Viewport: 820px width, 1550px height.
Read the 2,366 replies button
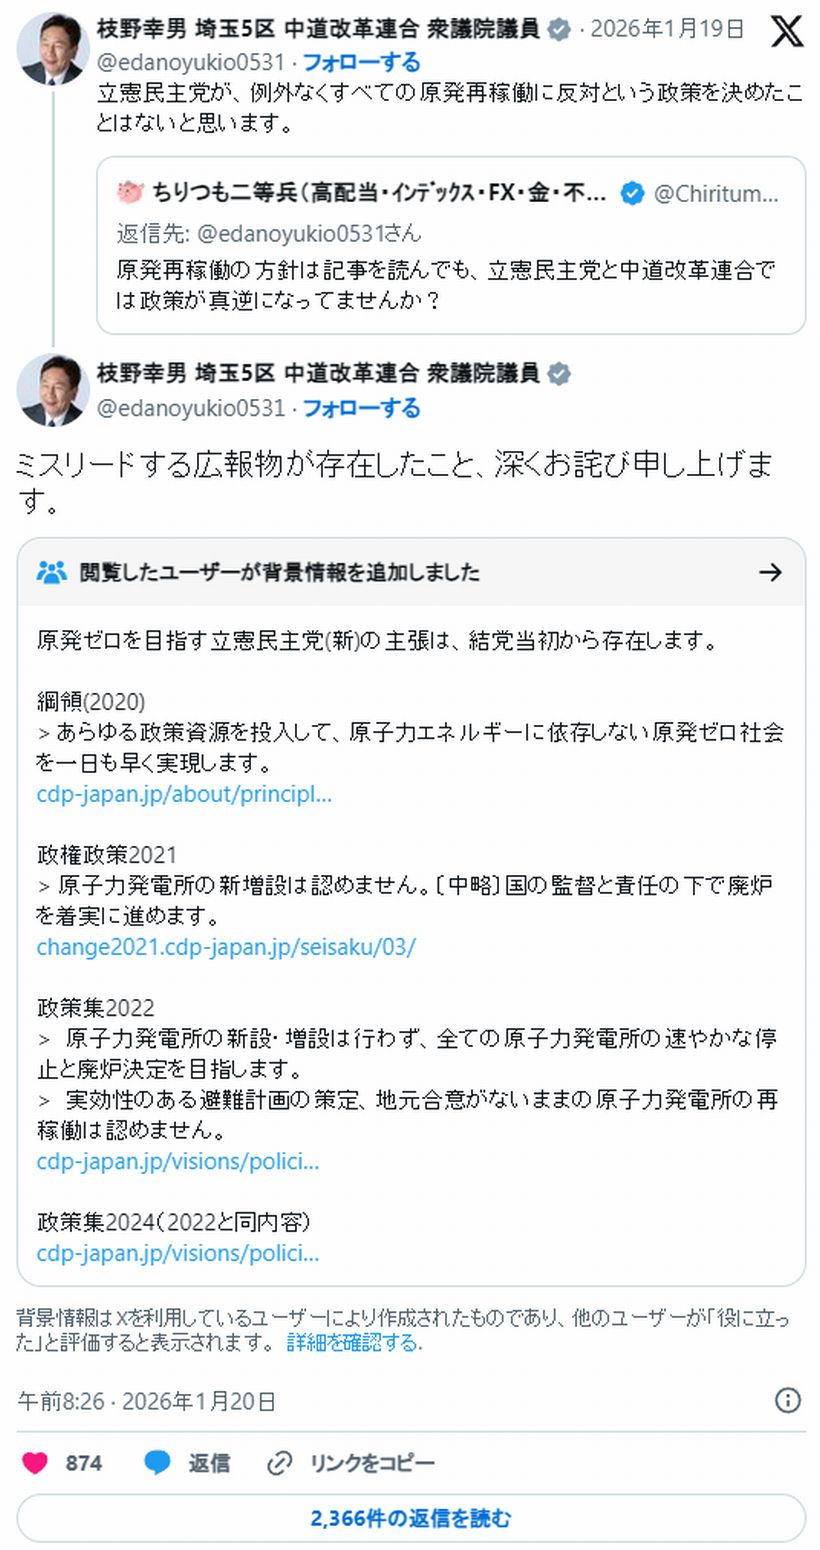click(411, 1518)
